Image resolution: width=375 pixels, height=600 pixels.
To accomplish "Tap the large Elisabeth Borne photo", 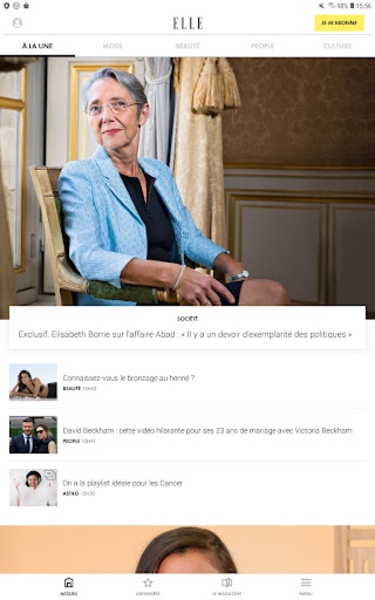I will (x=188, y=182).
